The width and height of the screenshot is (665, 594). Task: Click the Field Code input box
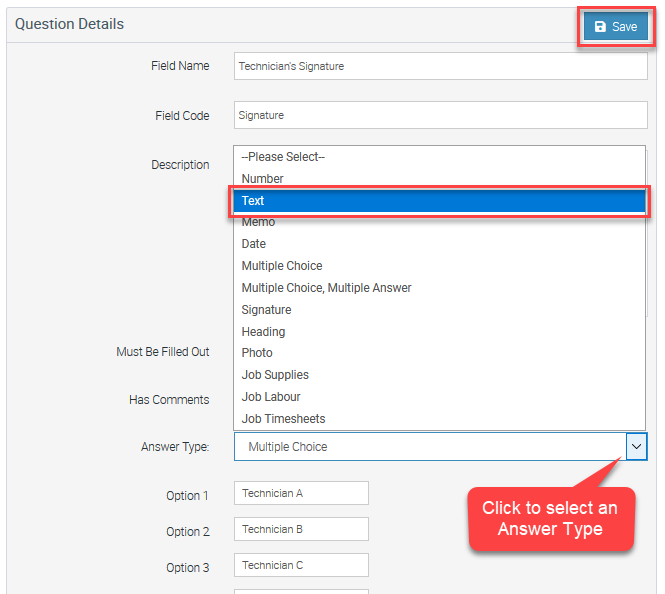pos(441,115)
